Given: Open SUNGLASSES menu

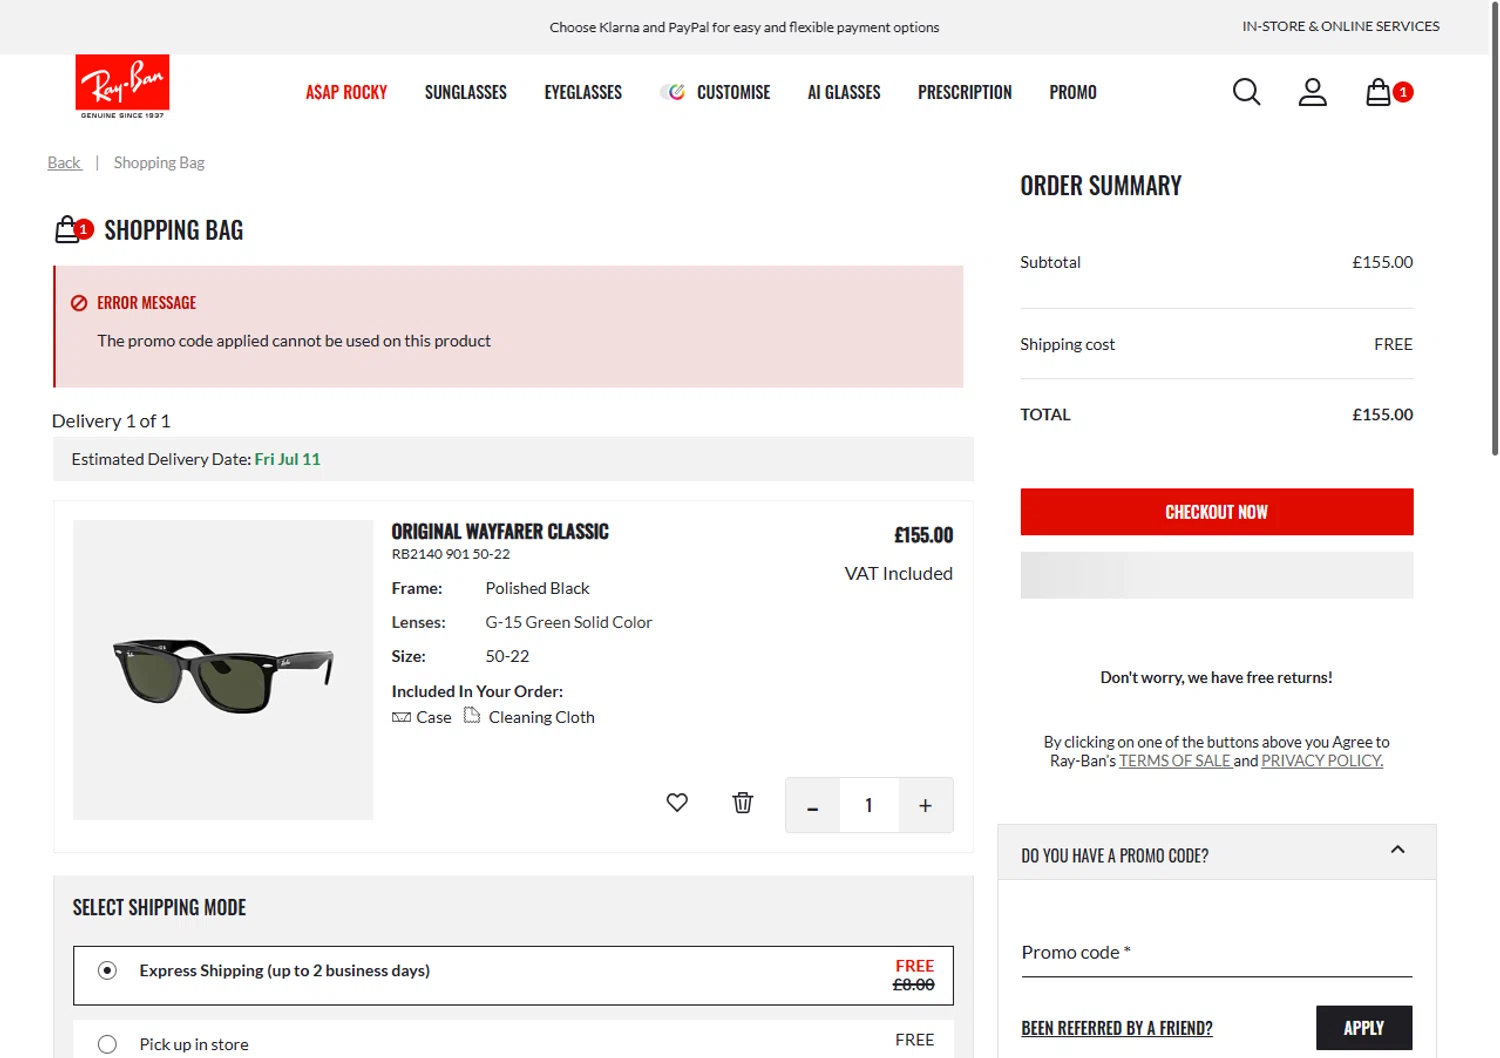Looking at the screenshot, I should (x=465, y=92).
